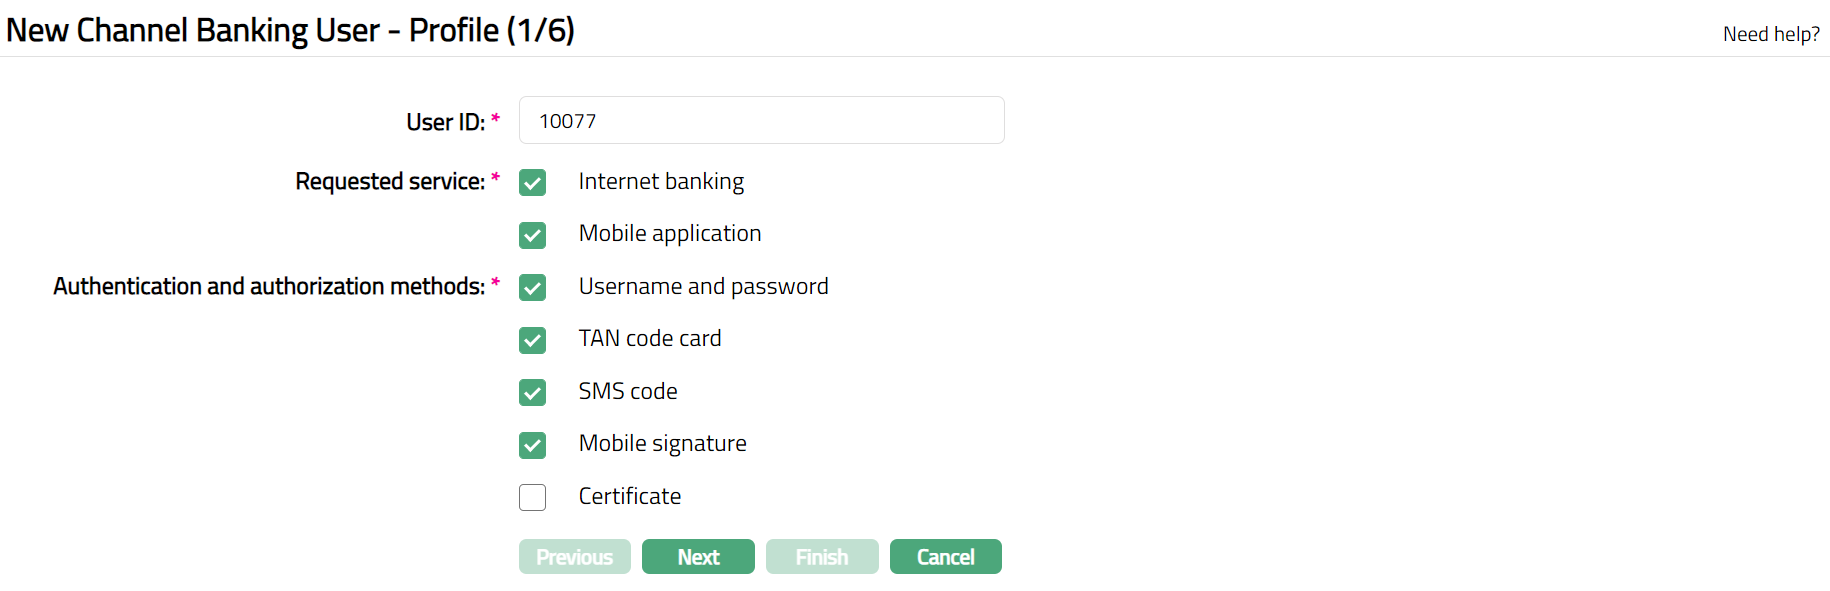Uncheck the Mobile application checkbox
This screenshot has width=1830, height=591.
533,235
